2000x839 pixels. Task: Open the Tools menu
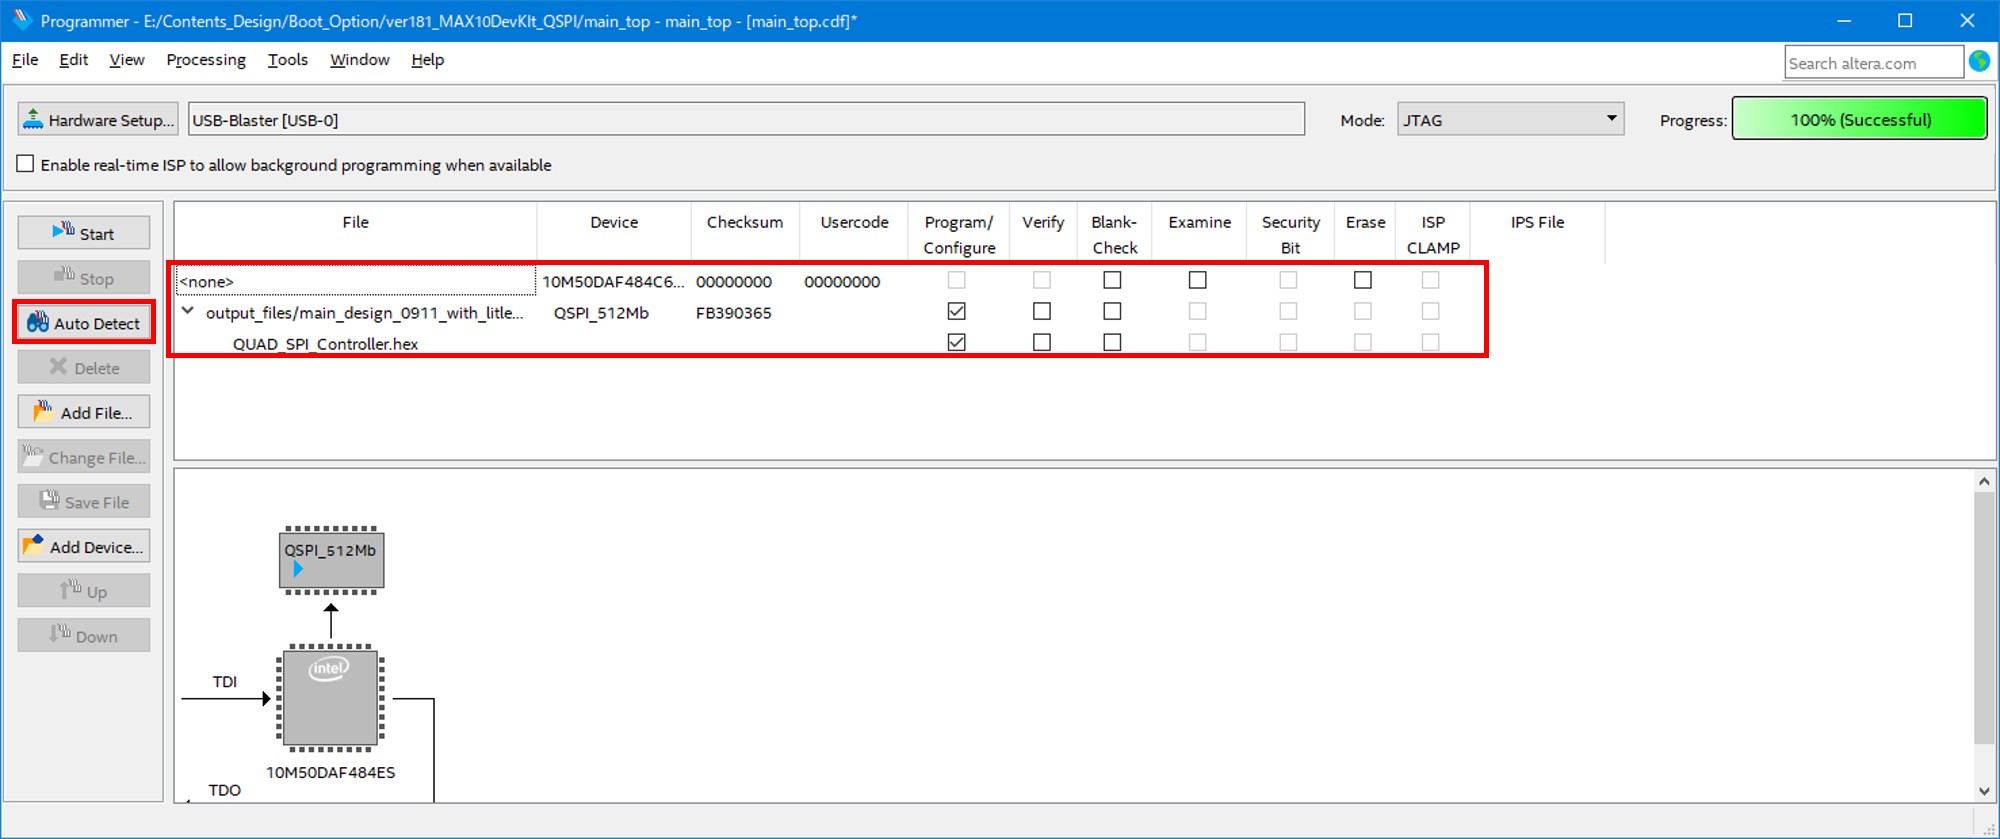pos(287,60)
